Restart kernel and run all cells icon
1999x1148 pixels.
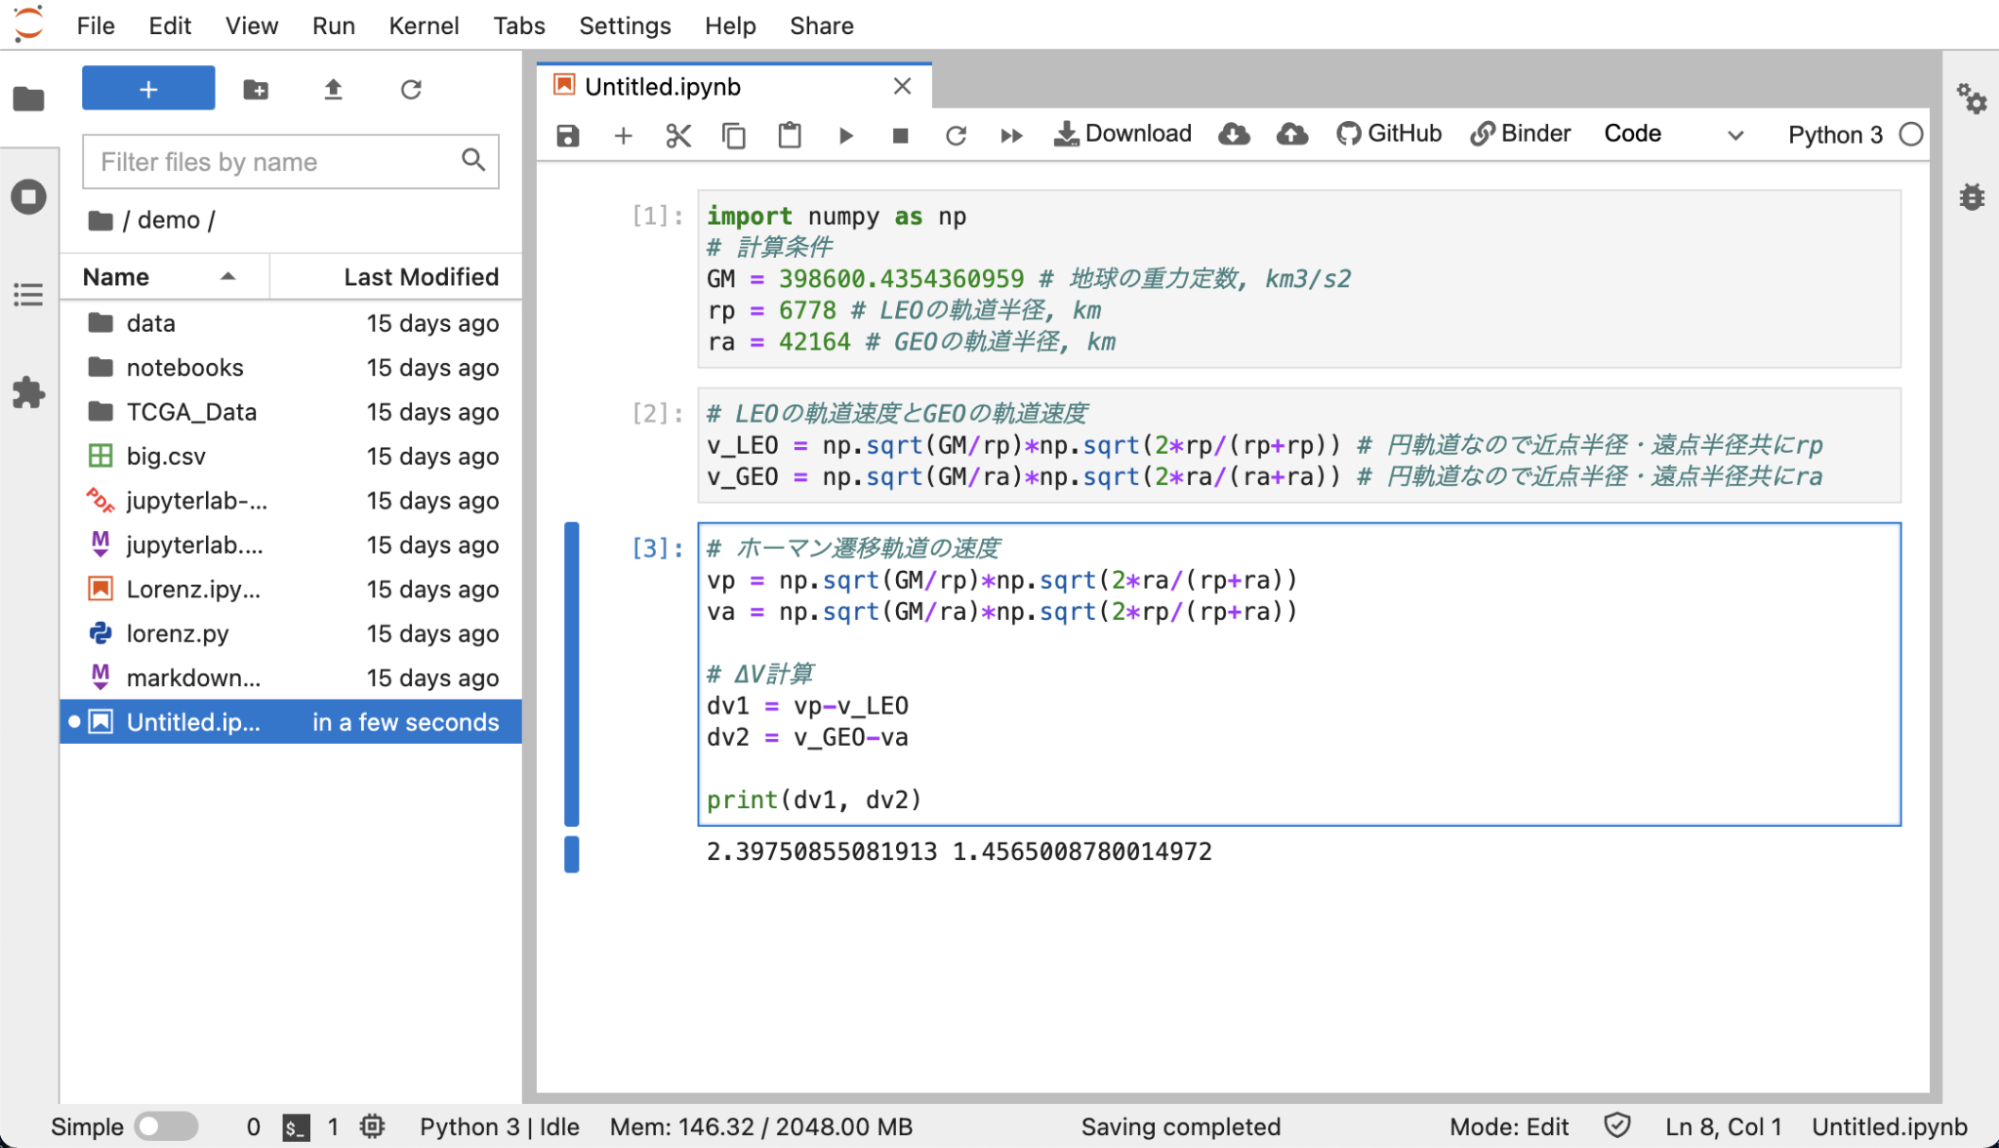pos(1011,135)
